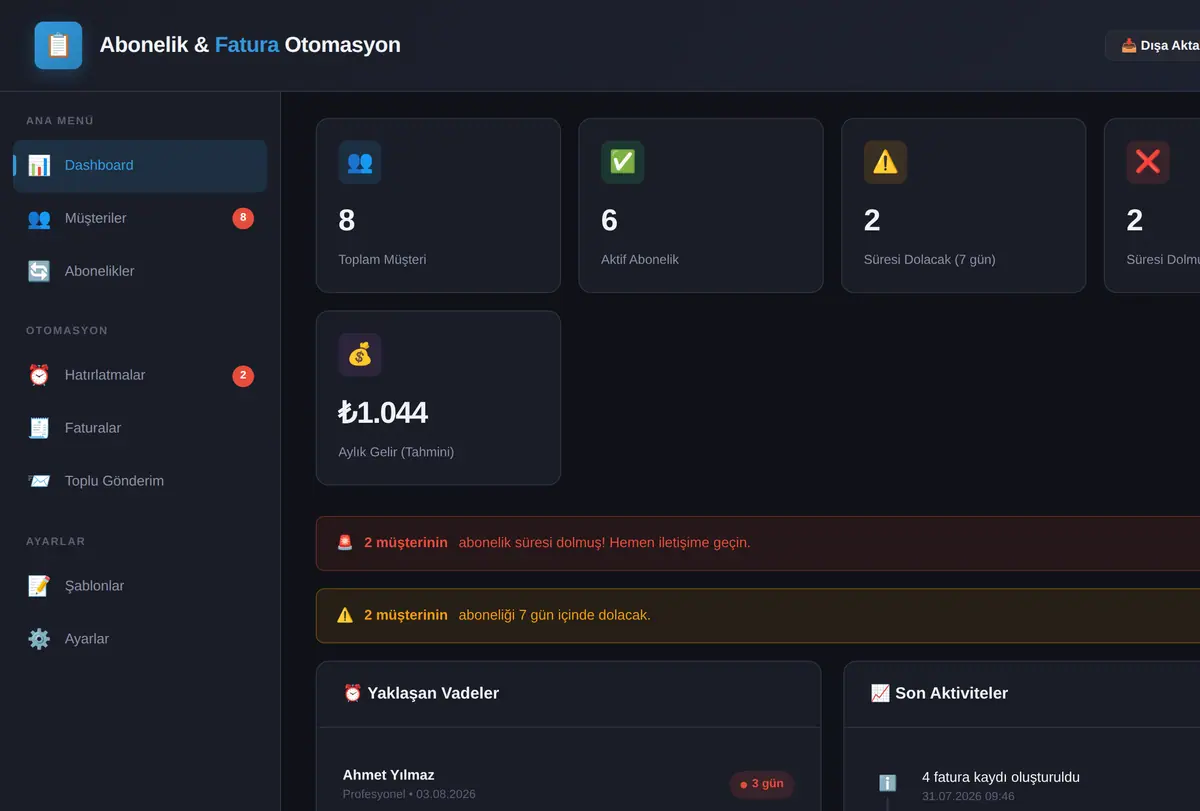Open Abonelikler section
Image resolution: width=1200 pixels, height=811 pixels.
140,272
